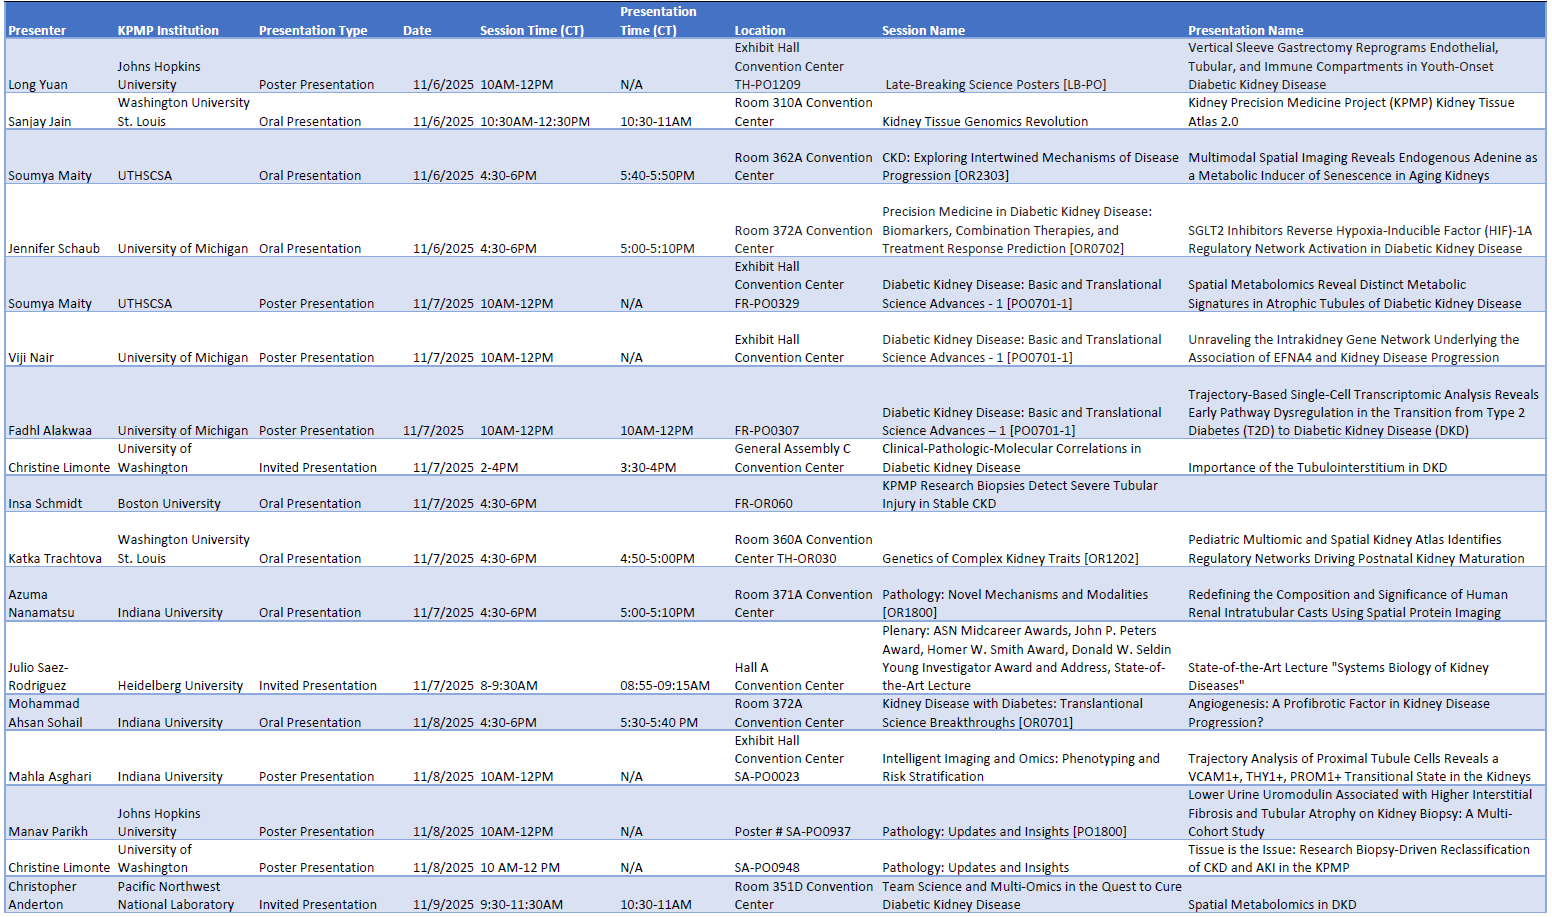
Task: Select Angiogenesis: A Profibrotic Factor cell
Action: [x=1338, y=713]
